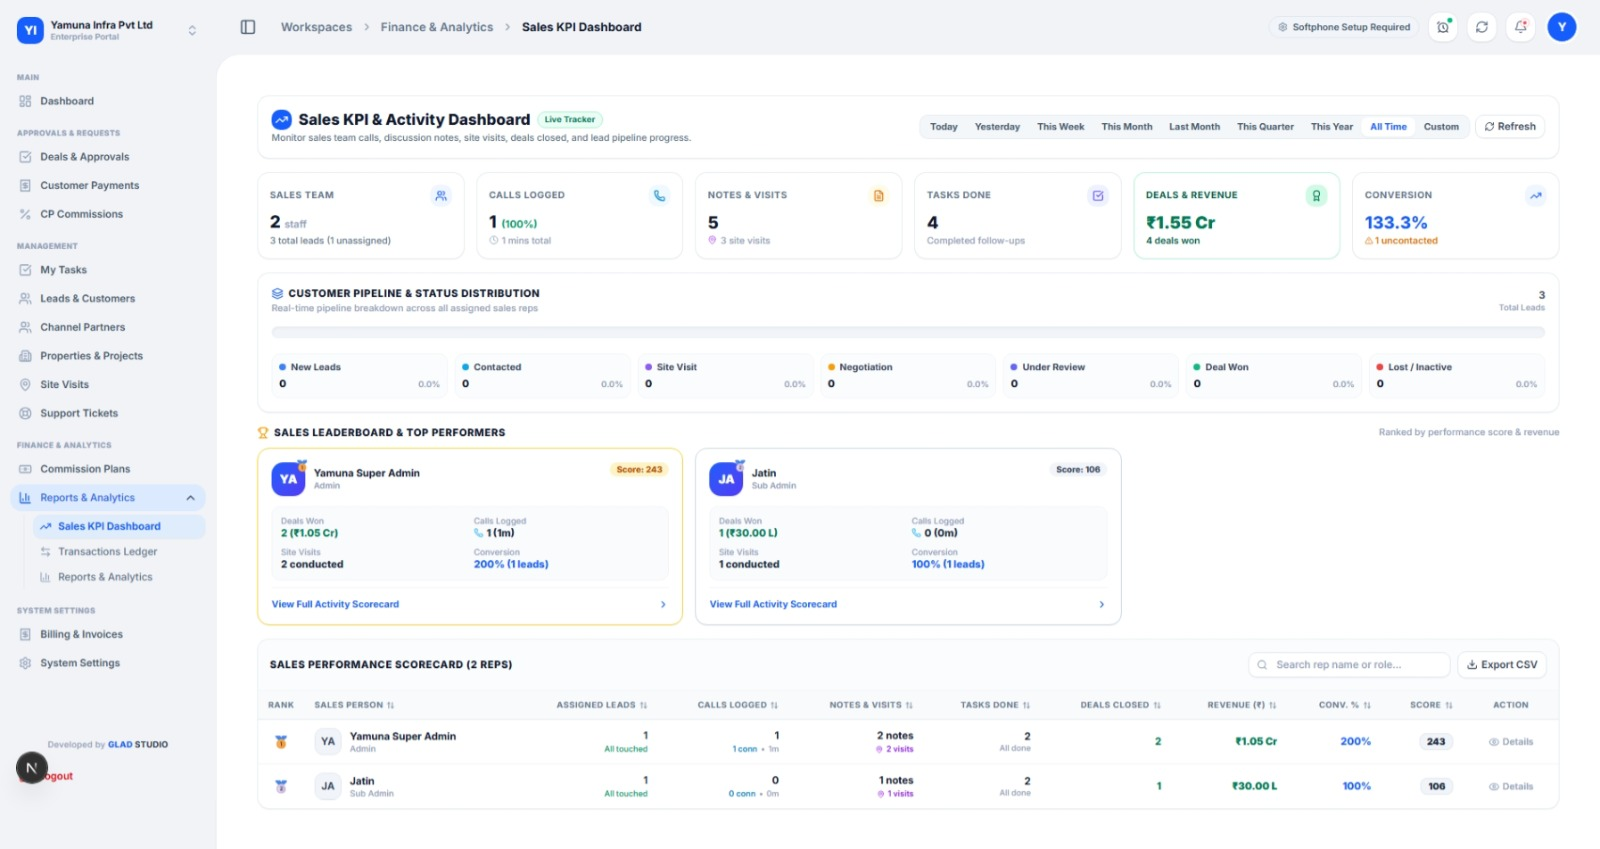The width and height of the screenshot is (1600, 849).
Task: Click Softphone Setup Required badge
Action: (1344, 27)
